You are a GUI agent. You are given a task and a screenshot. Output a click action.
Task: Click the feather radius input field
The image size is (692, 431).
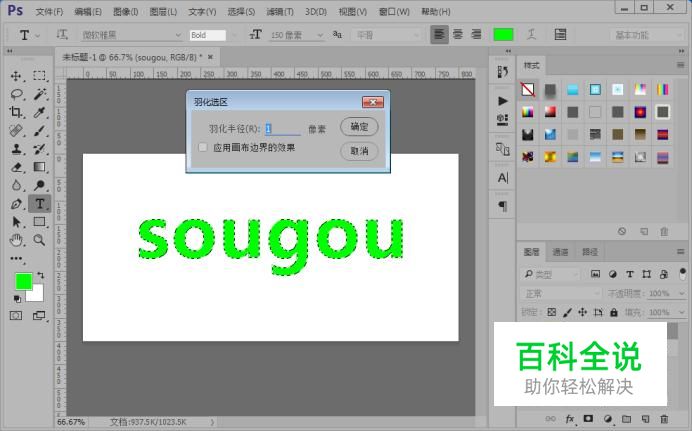coord(283,128)
